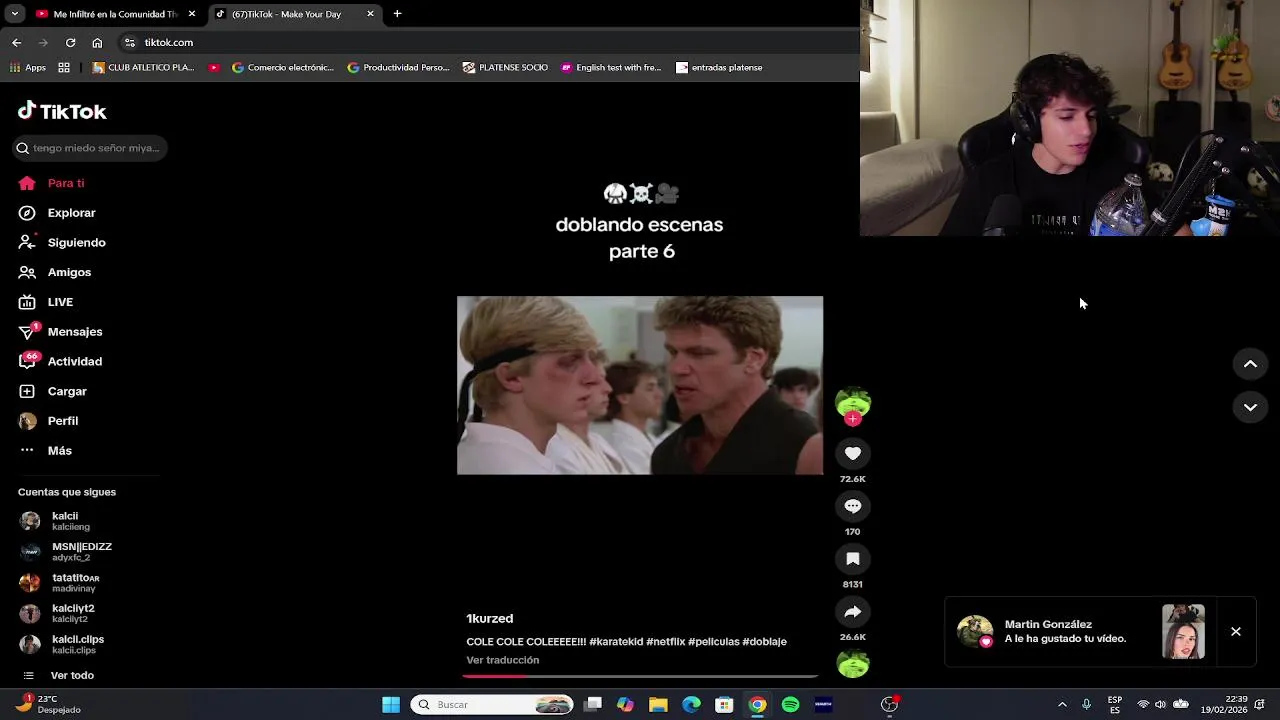The width and height of the screenshot is (1280, 720).
Task: Like the video with the heart icon
Action: 853,453
